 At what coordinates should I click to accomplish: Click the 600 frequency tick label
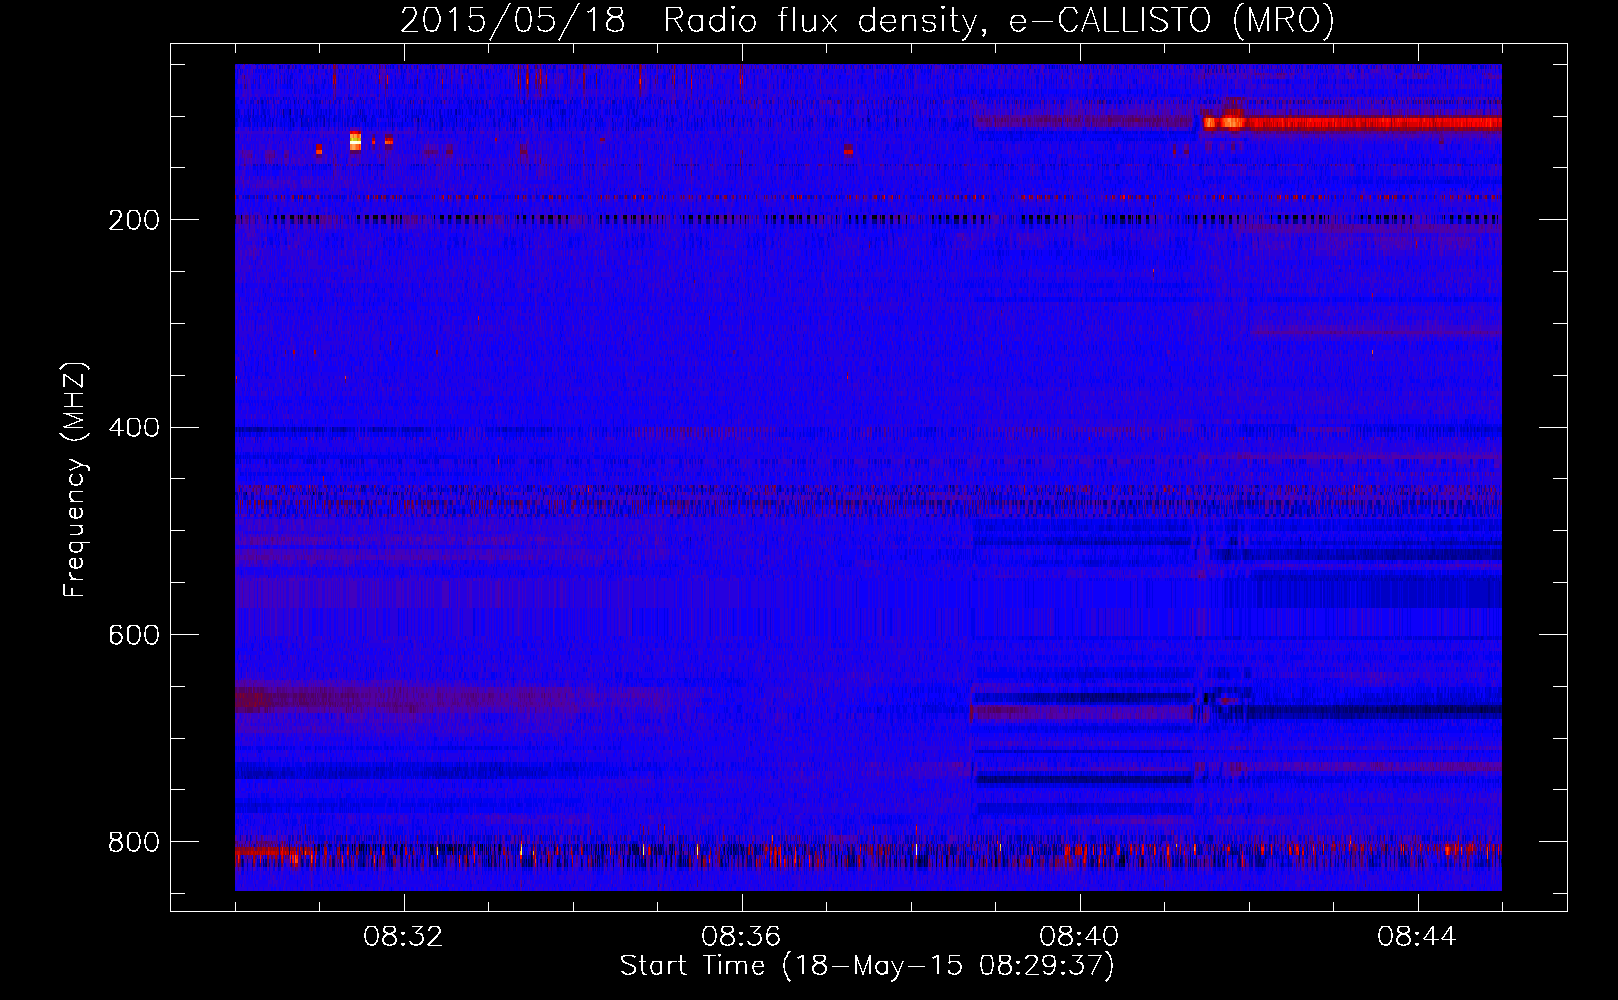(133, 635)
